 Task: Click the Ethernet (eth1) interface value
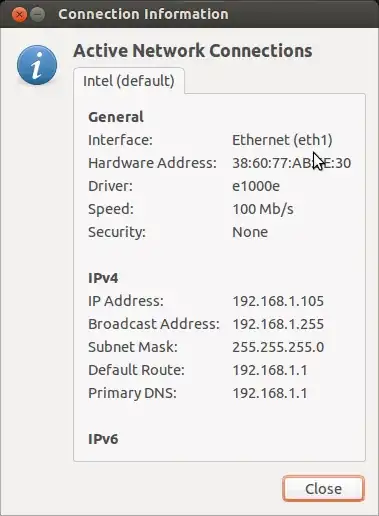282,140
